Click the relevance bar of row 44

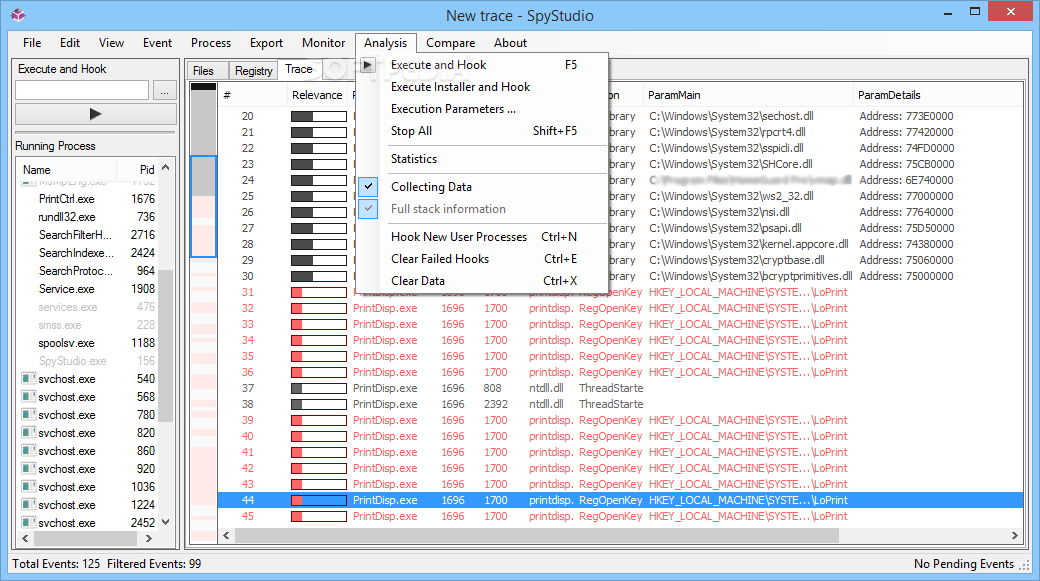point(319,500)
